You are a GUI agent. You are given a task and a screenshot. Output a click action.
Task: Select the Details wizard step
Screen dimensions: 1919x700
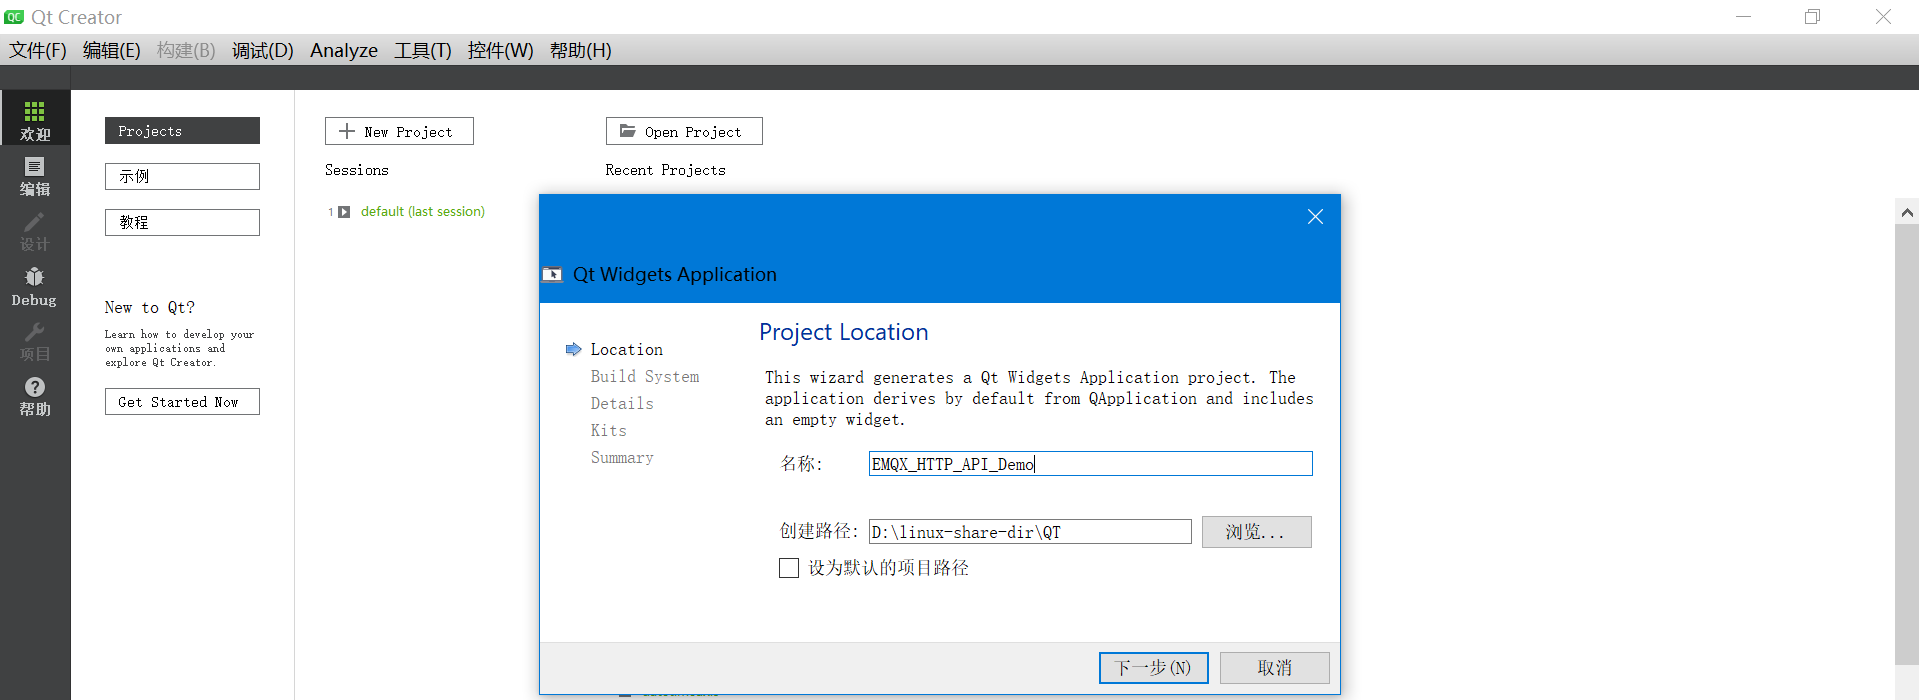tap(622, 403)
